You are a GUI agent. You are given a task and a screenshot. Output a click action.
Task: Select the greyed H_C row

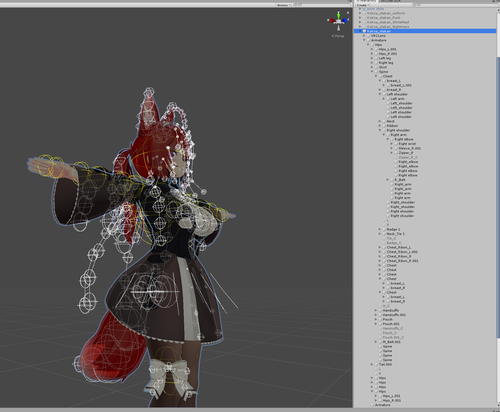pos(425,306)
